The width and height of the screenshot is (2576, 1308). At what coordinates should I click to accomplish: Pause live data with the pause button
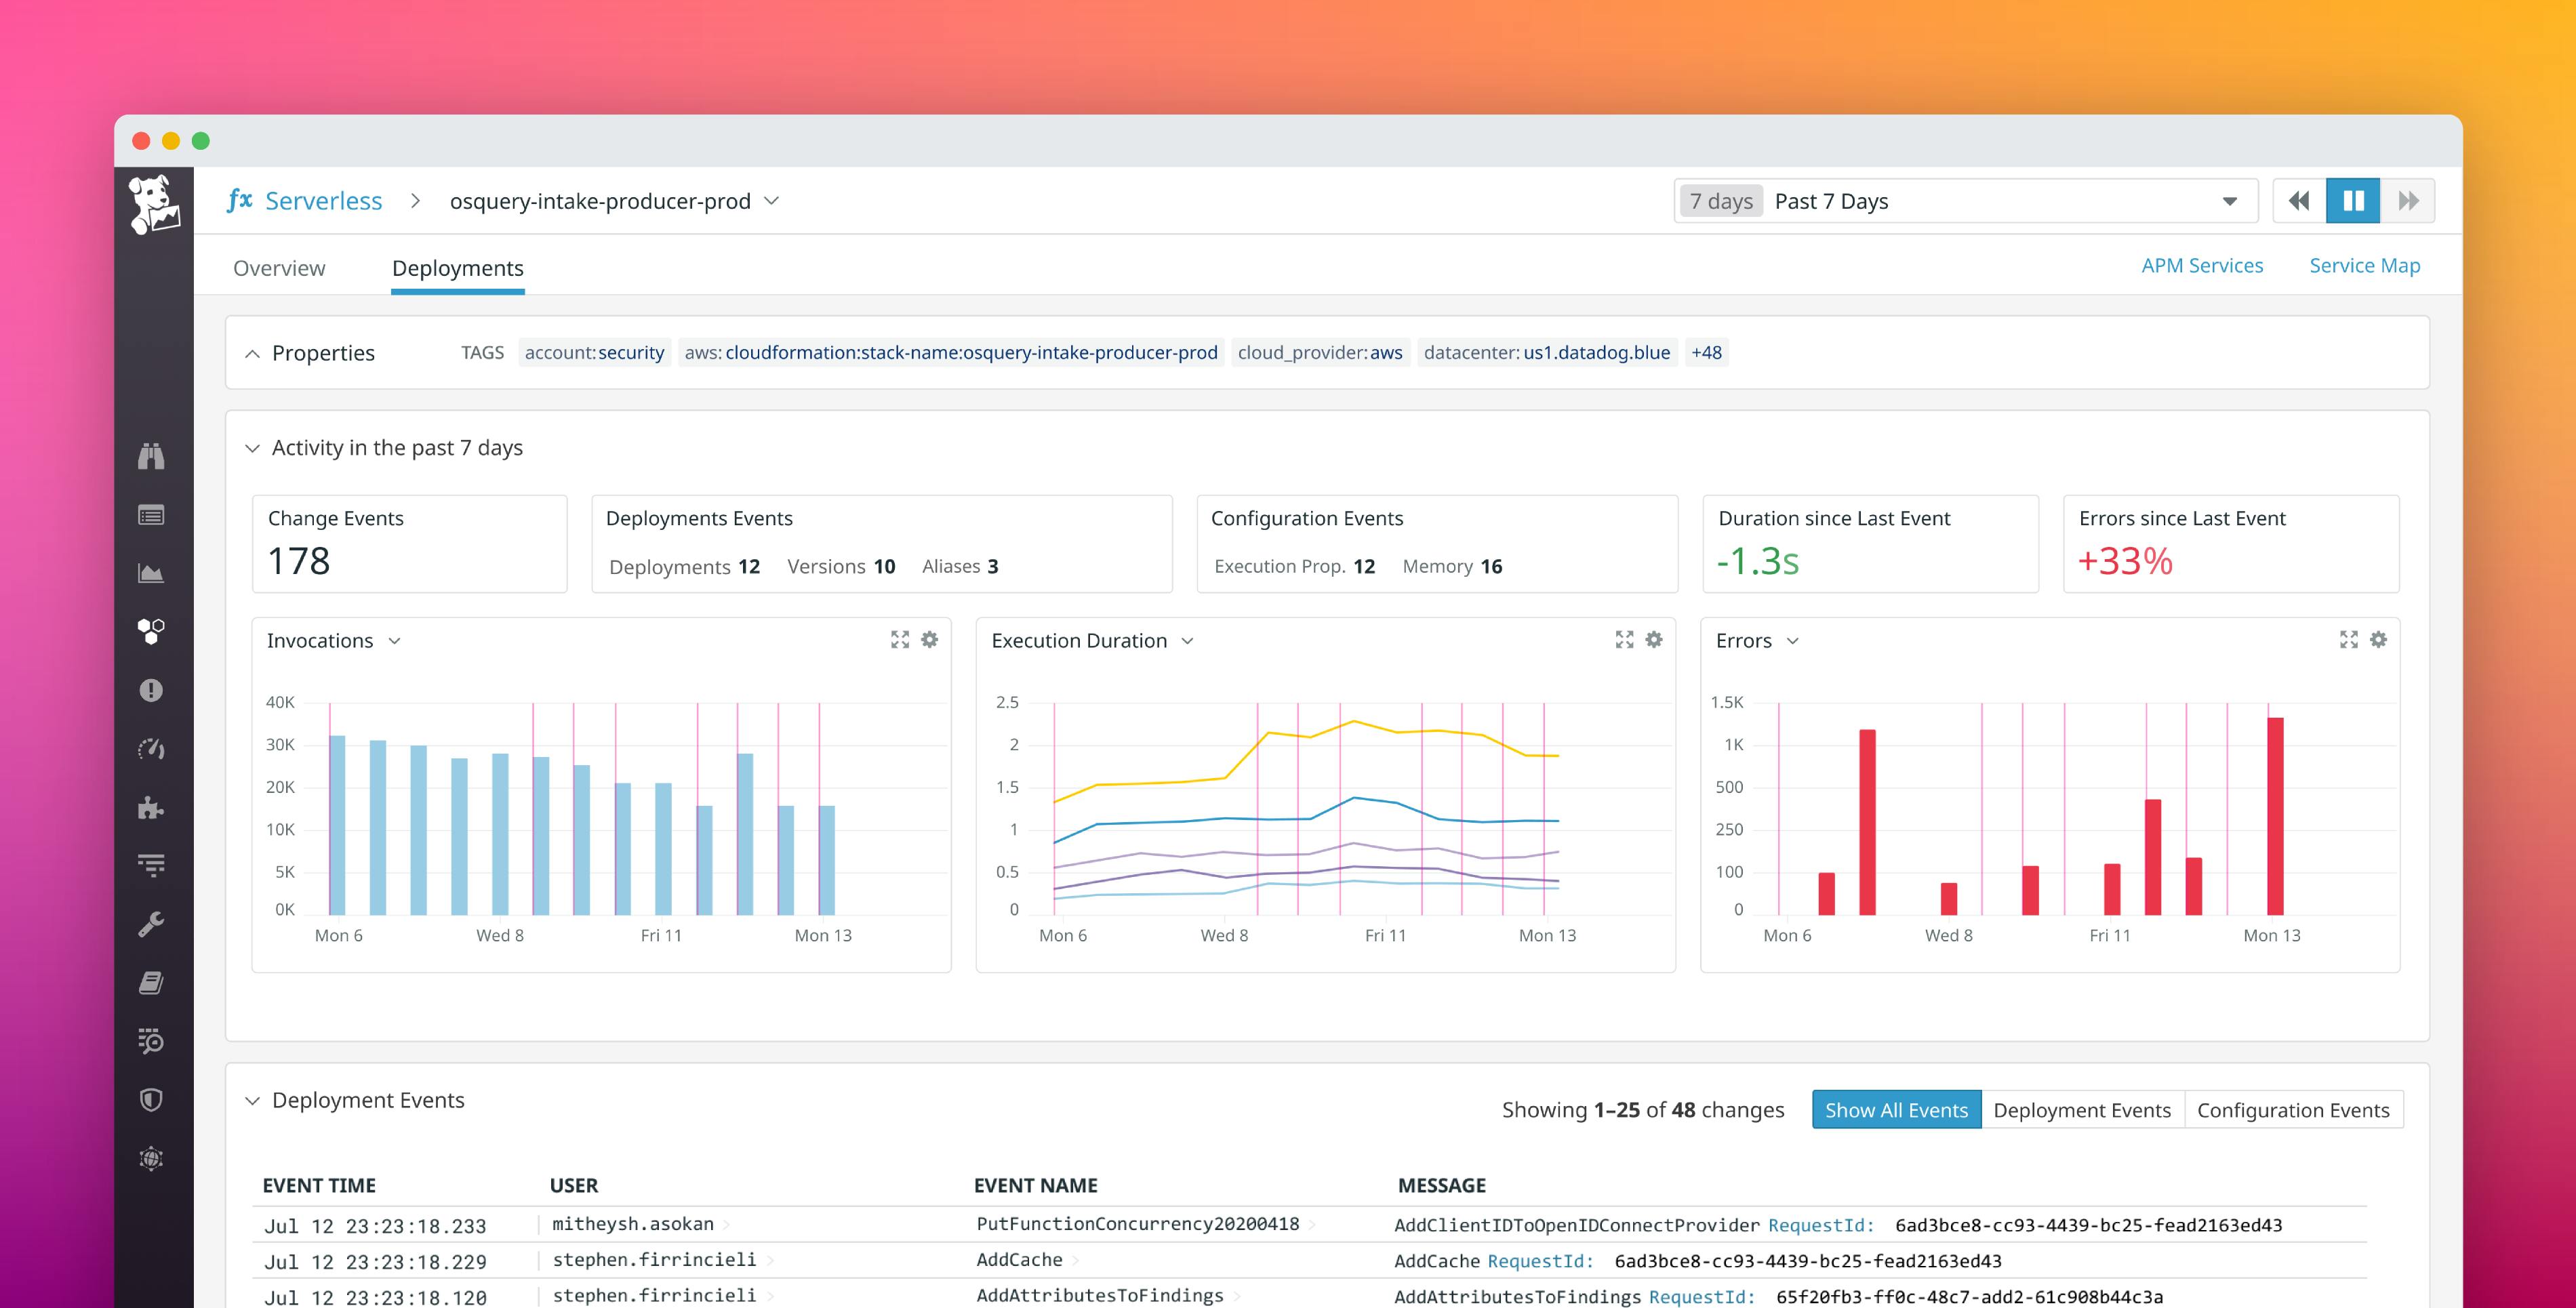pos(2352,200)
